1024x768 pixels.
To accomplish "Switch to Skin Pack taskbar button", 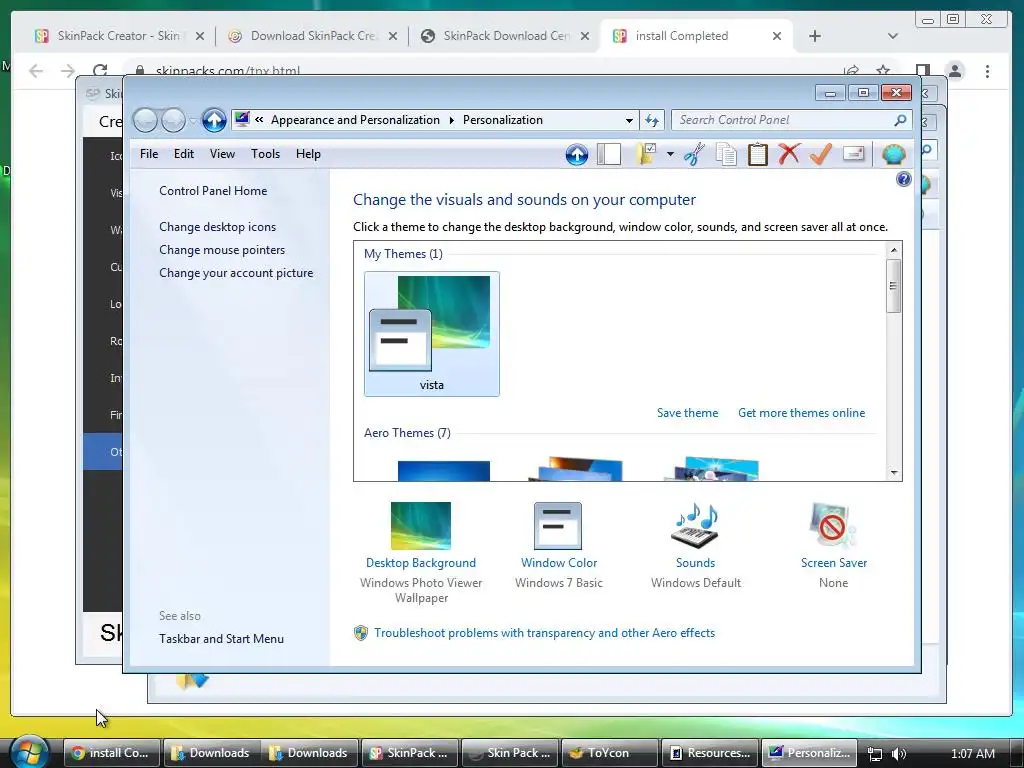I will (510, 753).
